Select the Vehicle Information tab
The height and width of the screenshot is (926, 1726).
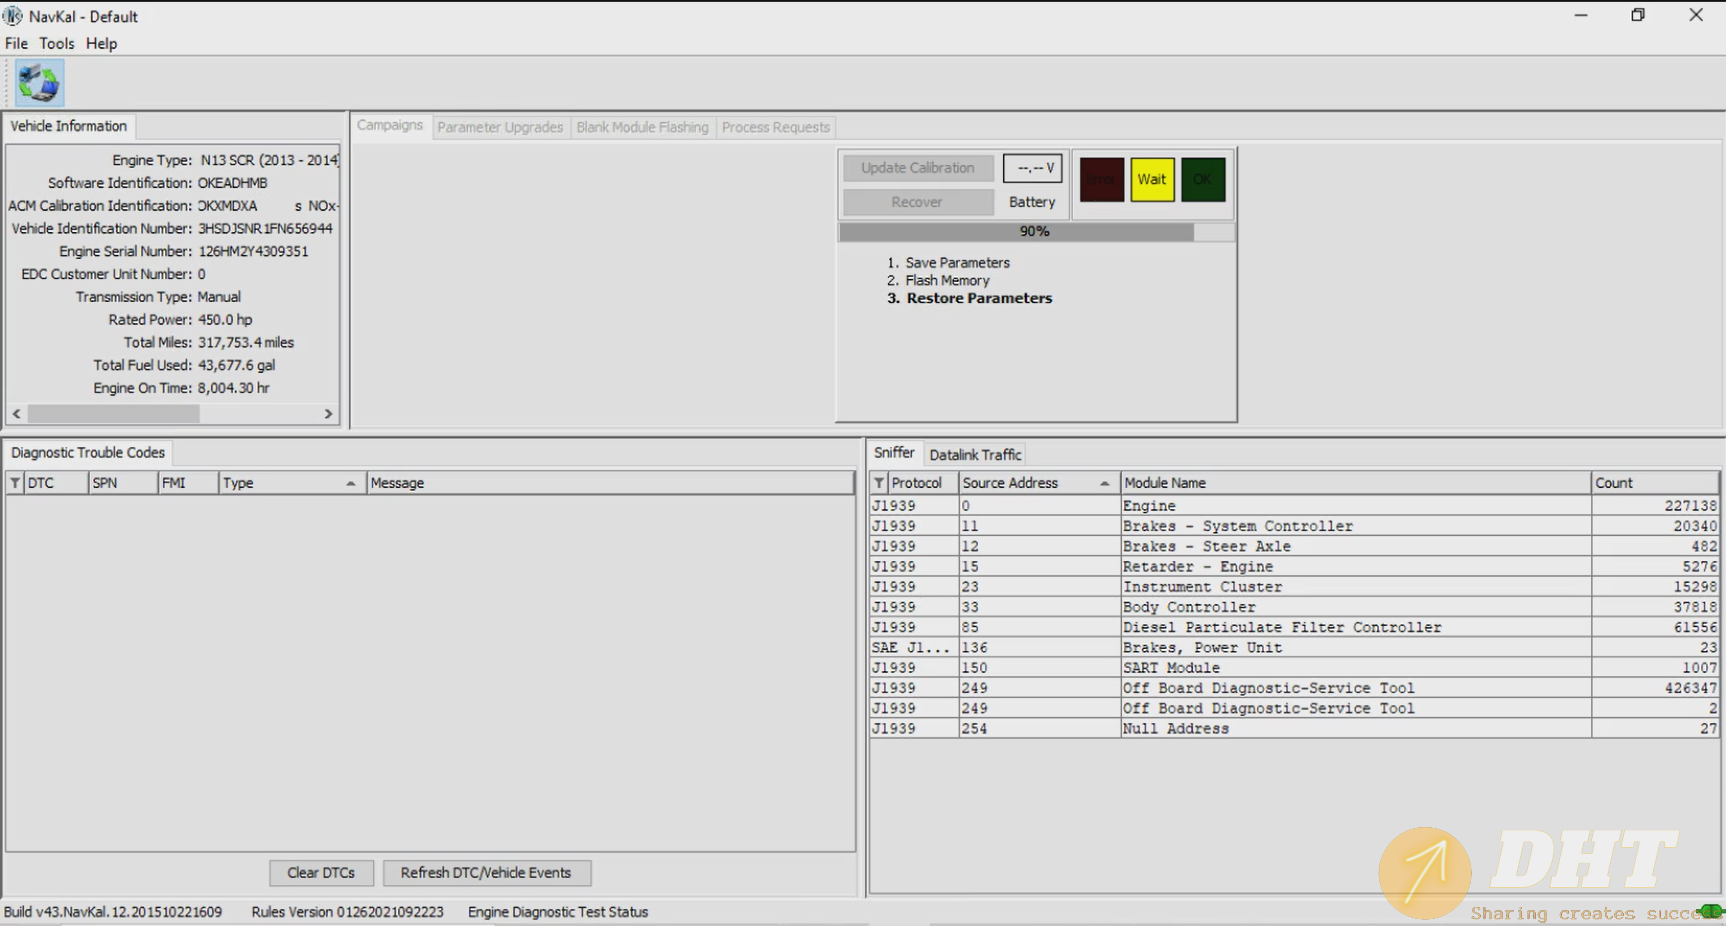pos(69,126)
